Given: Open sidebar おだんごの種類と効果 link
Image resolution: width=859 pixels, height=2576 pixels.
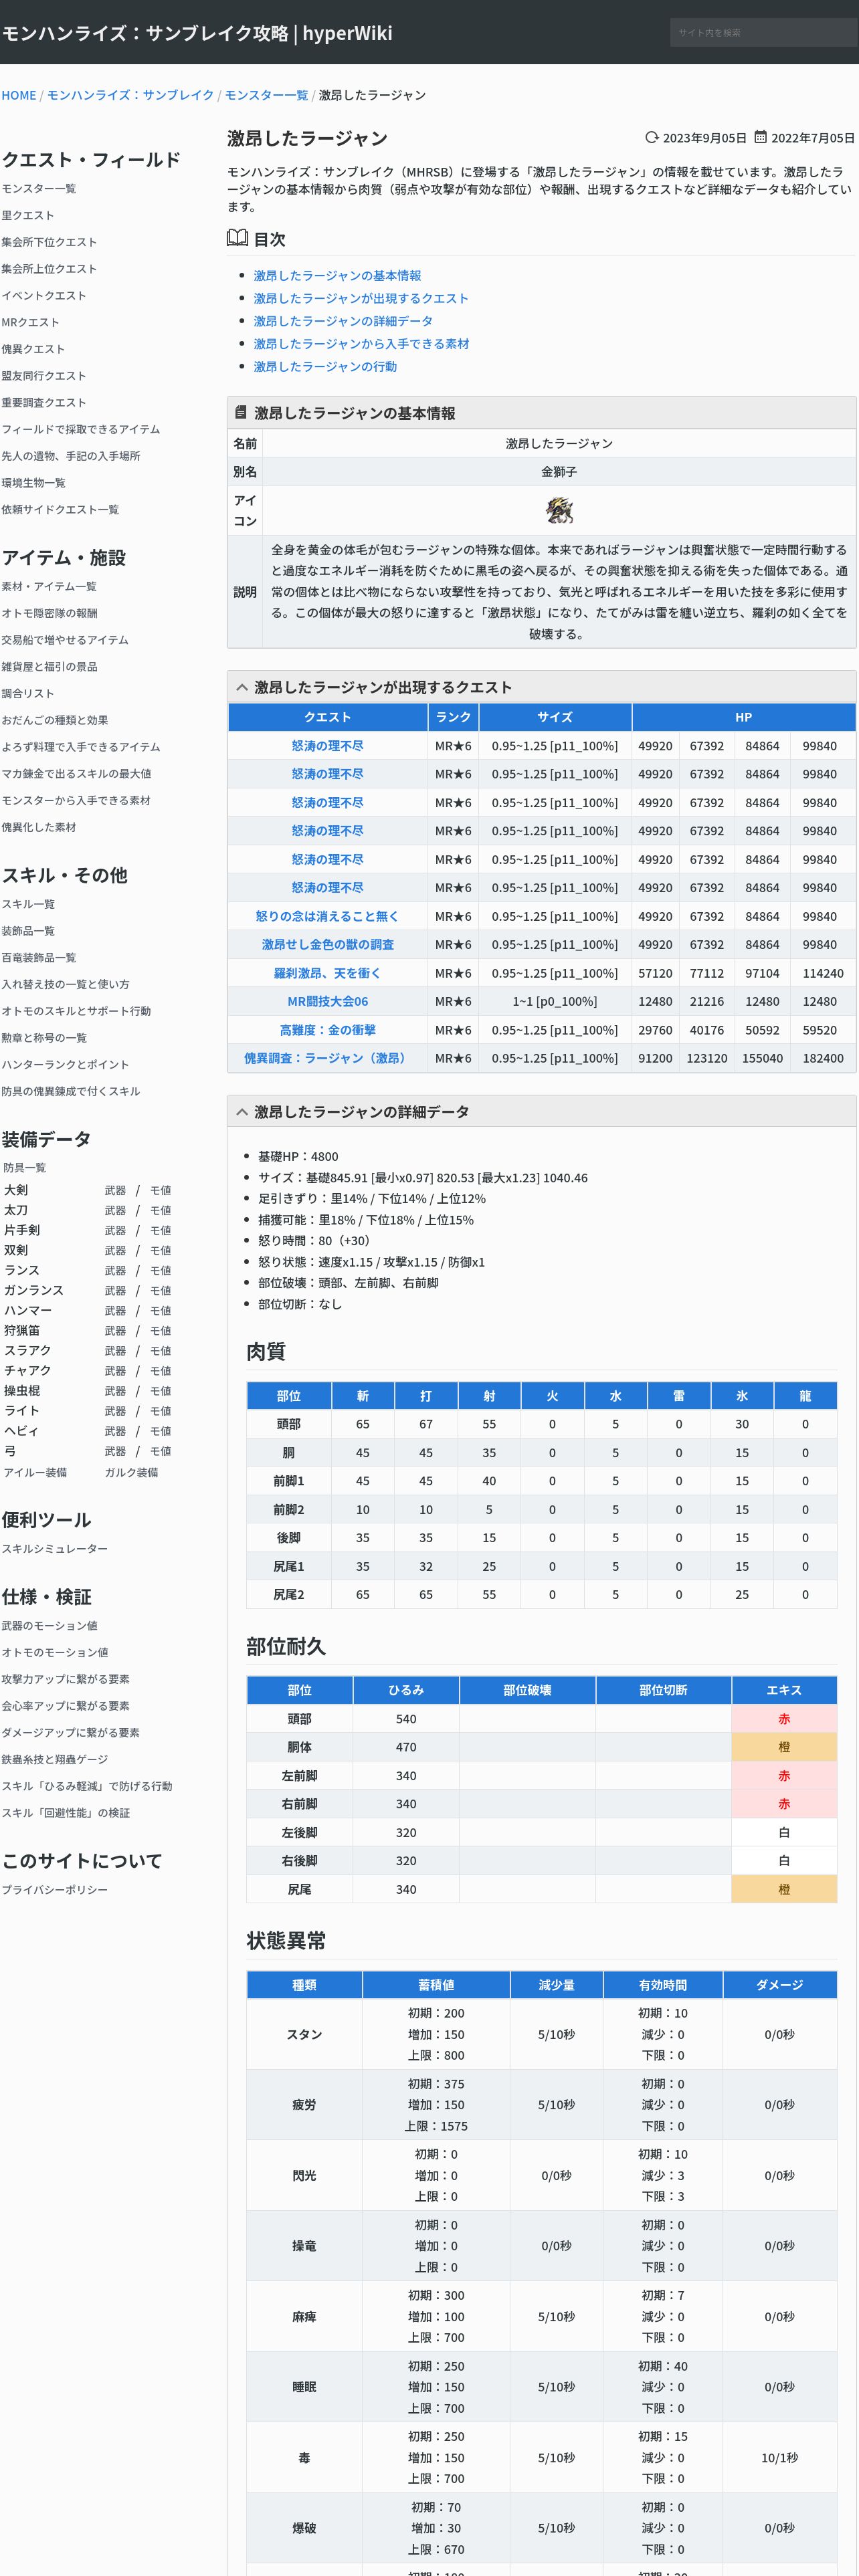Looking at the screenshot, I should 55,720.
